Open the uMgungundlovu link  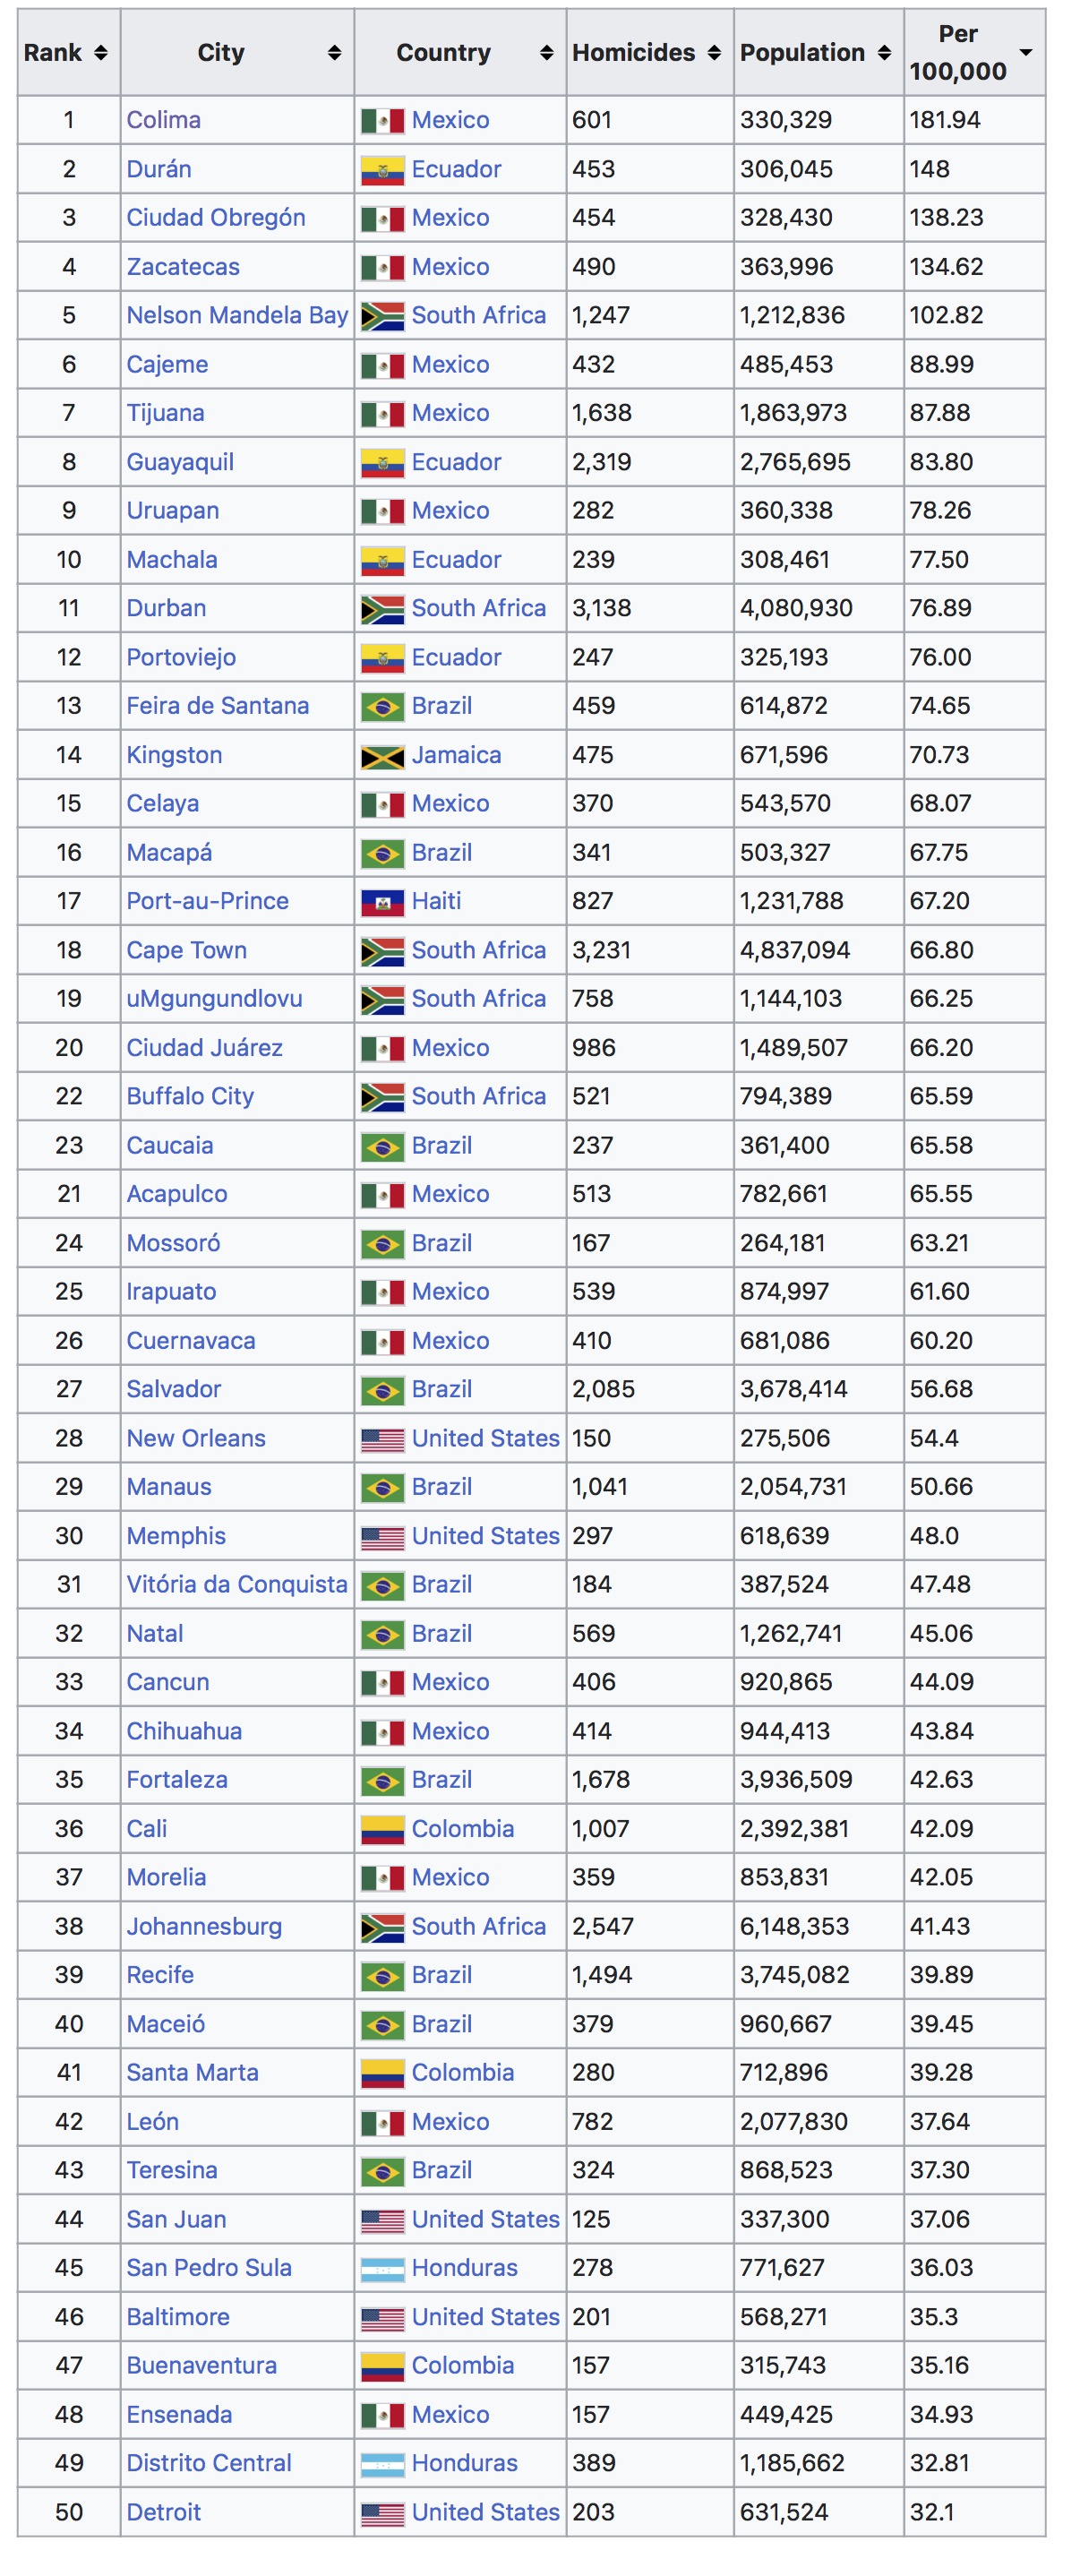214,999
